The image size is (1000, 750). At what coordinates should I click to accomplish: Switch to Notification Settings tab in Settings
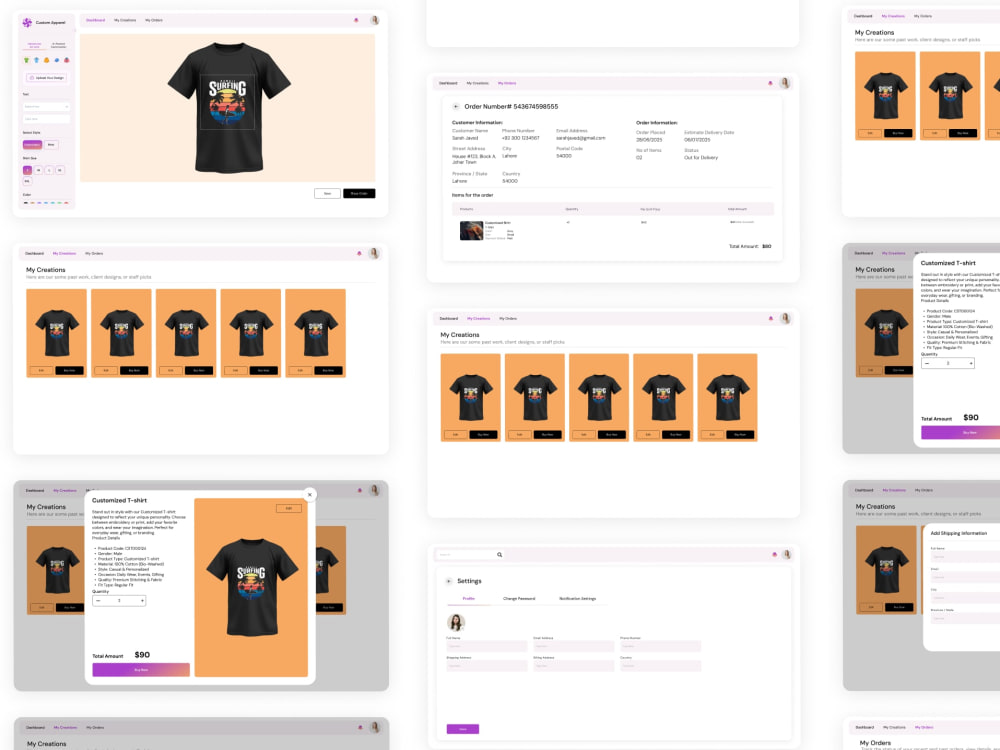pos(578,599)
